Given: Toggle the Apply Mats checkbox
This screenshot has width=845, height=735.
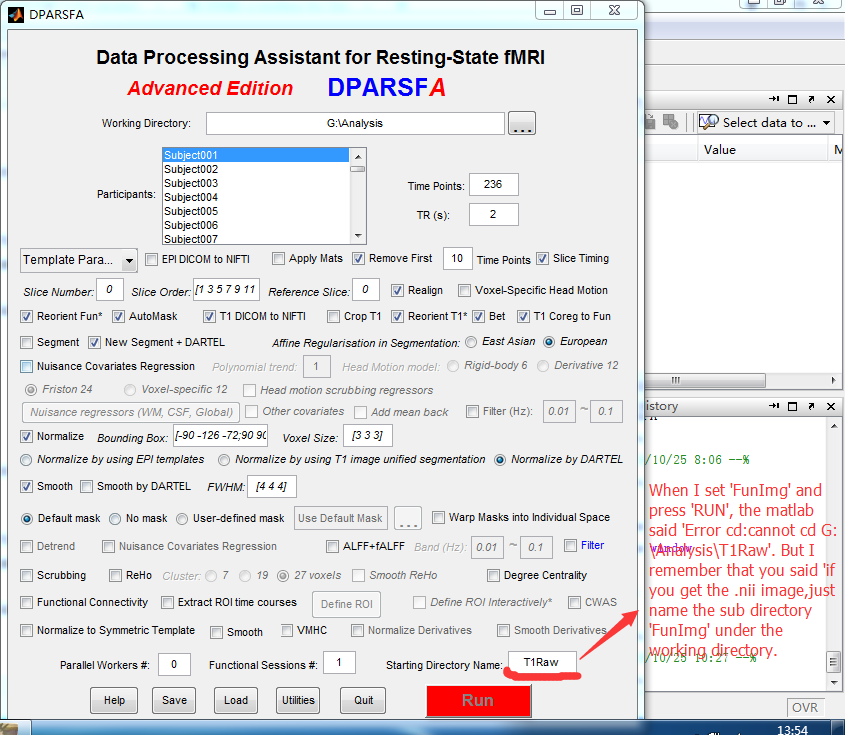Looking at the screenshot, I should point(279,259).
